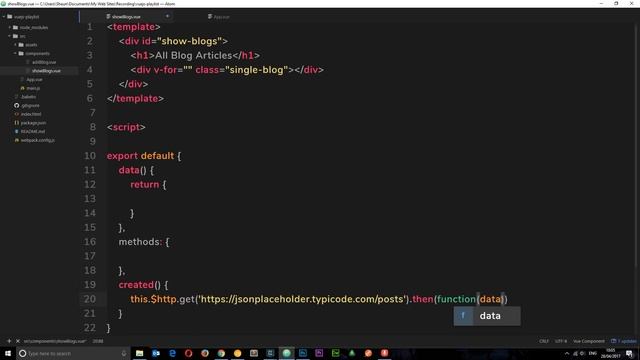Click the book icon beside README.md
This screenshot has height=360, width=640.
17,131
